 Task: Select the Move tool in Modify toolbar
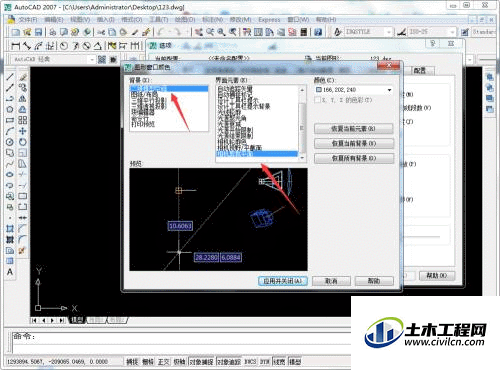point(23,131)
